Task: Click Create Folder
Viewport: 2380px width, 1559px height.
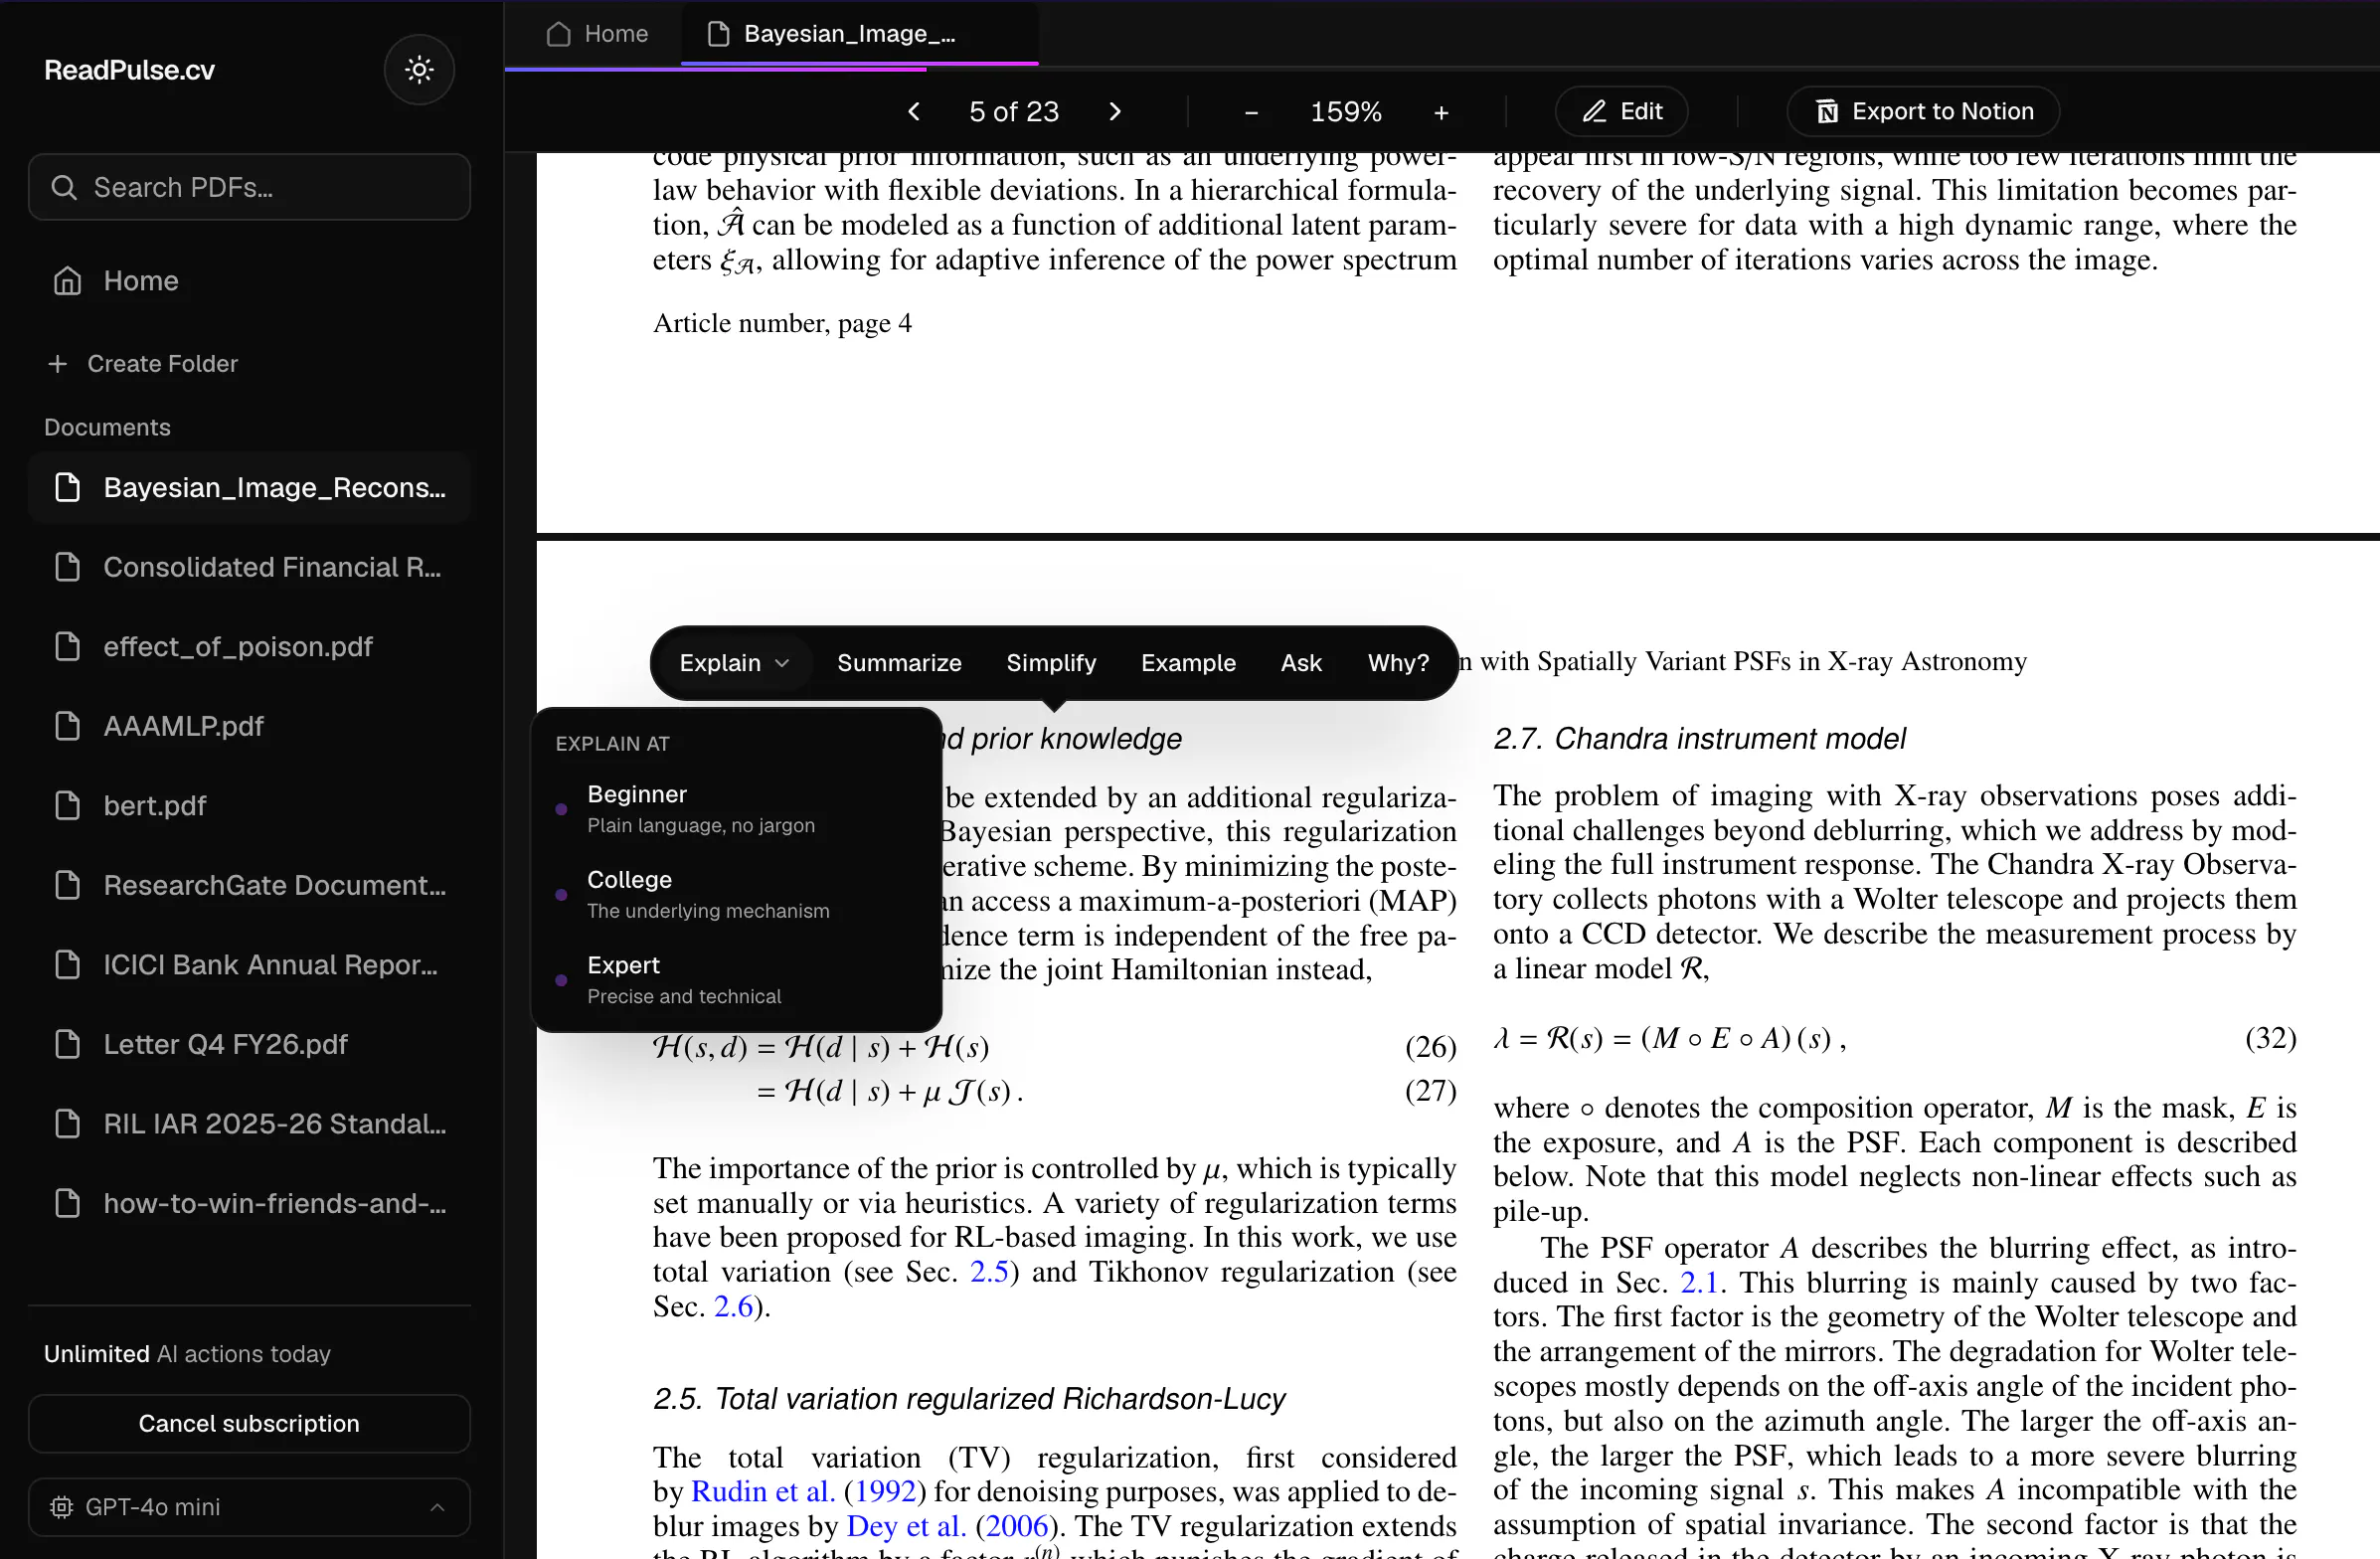Action: 143,363
